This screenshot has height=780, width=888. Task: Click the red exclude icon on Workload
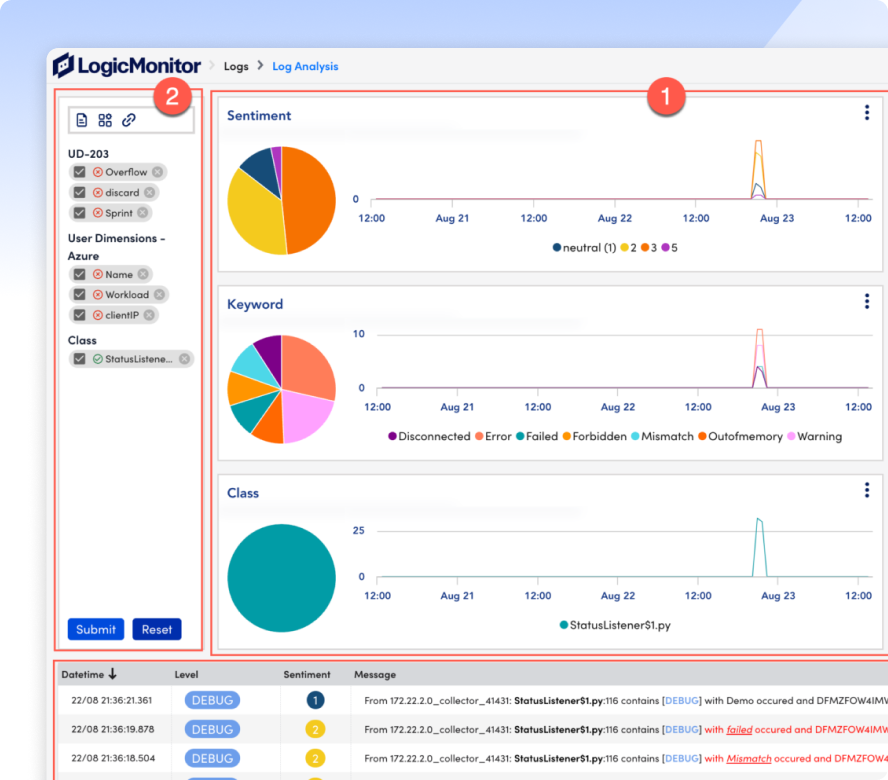click(98, 295)
